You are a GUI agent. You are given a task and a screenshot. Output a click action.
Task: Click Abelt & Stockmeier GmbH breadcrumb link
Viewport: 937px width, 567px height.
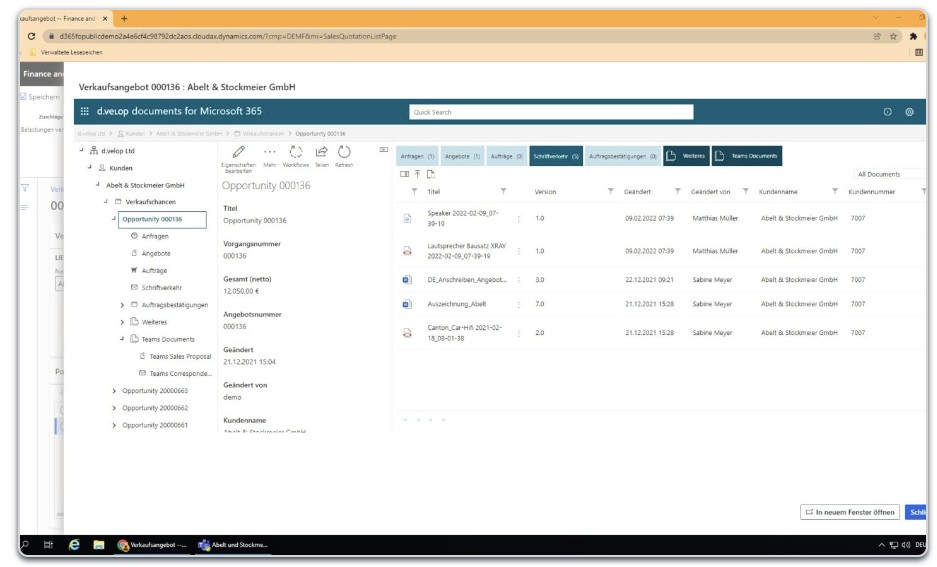point(189,134)
